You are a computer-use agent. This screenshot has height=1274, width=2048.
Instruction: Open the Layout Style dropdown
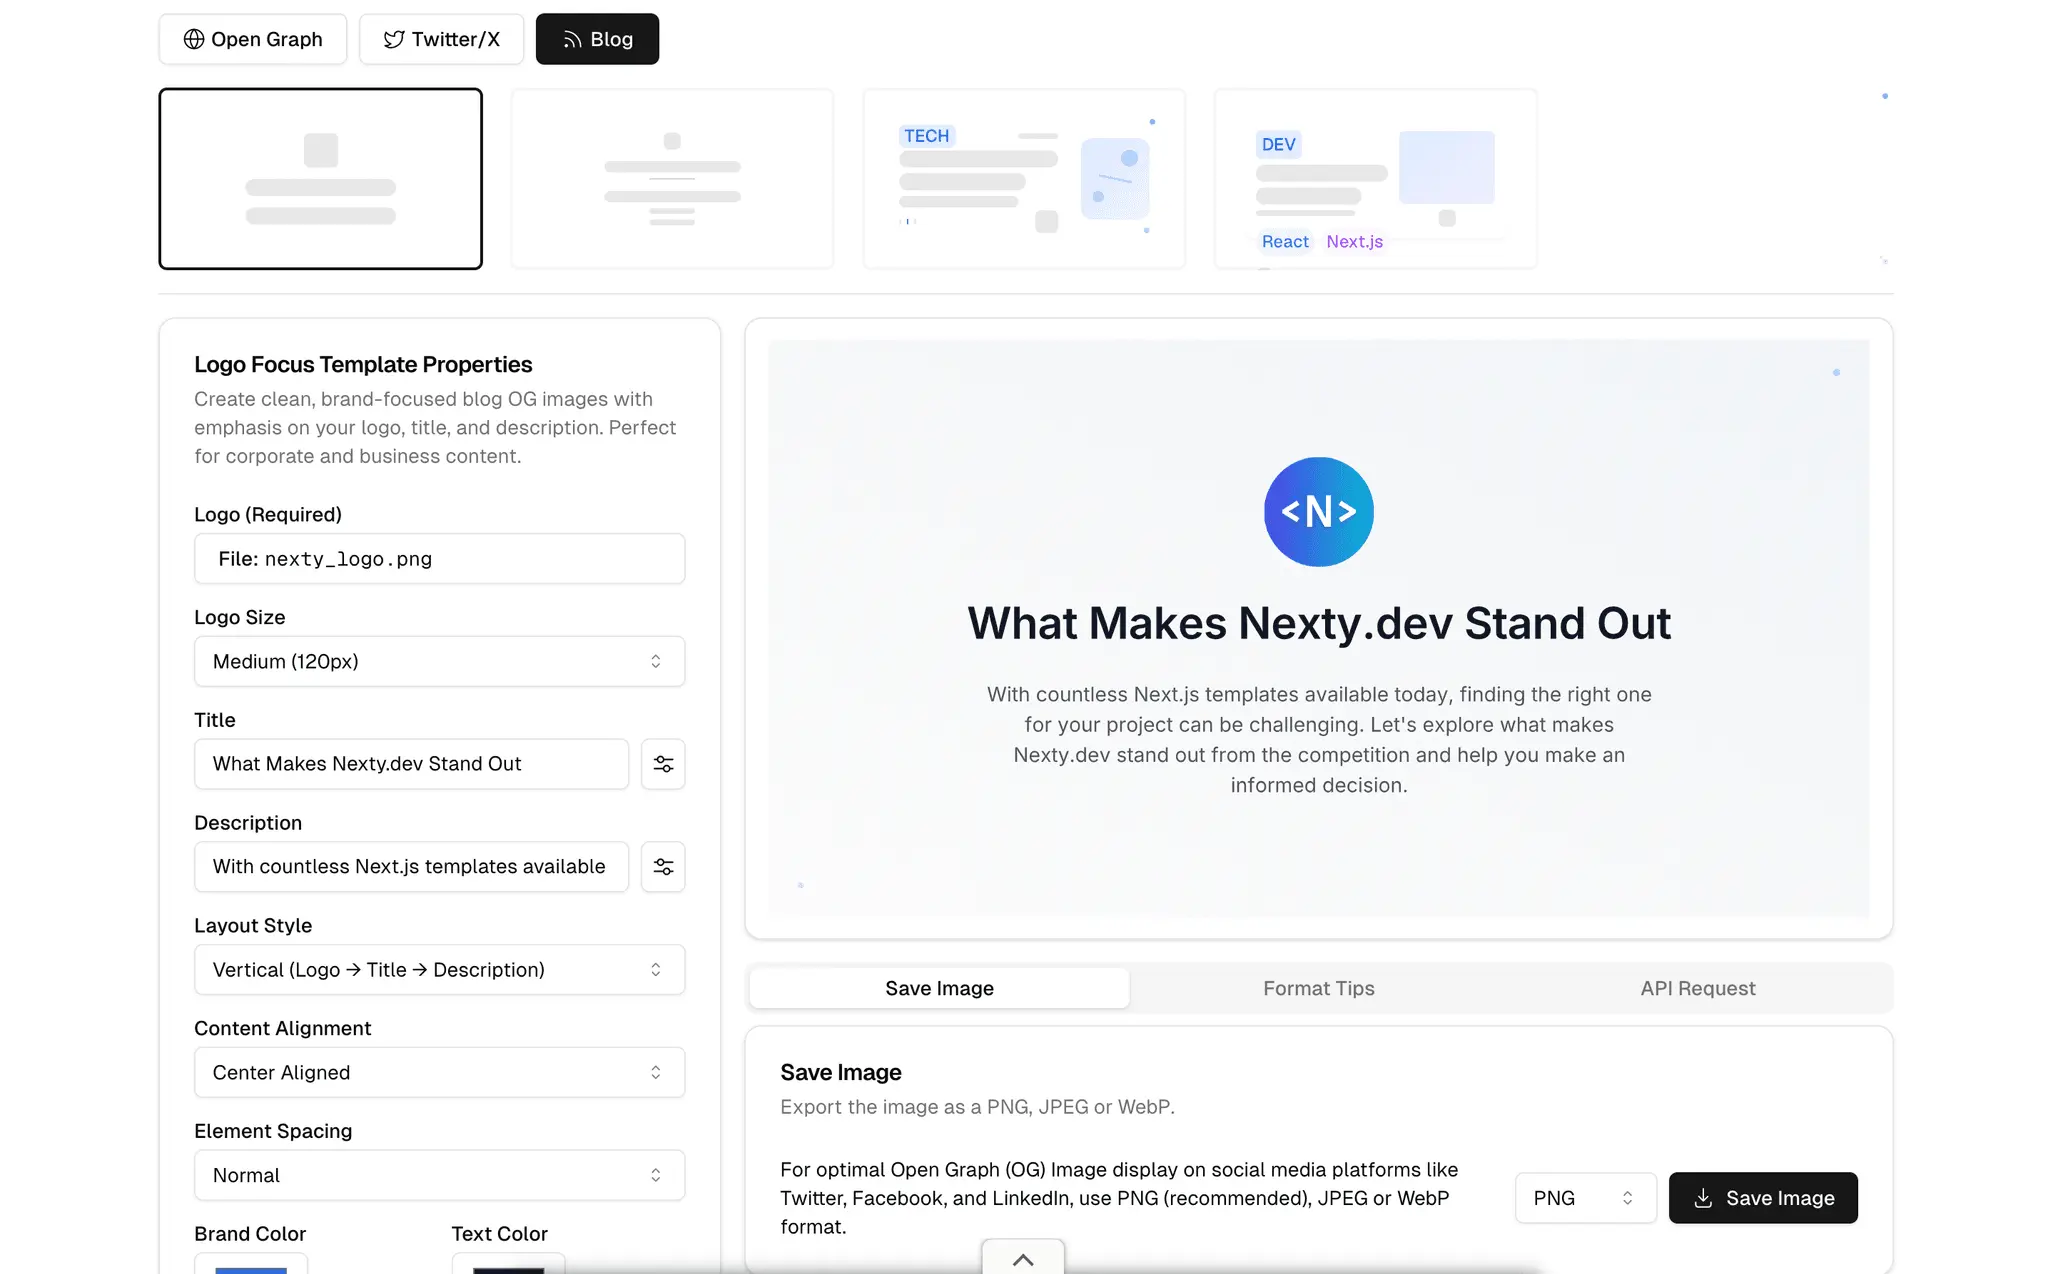pos(439,970)
